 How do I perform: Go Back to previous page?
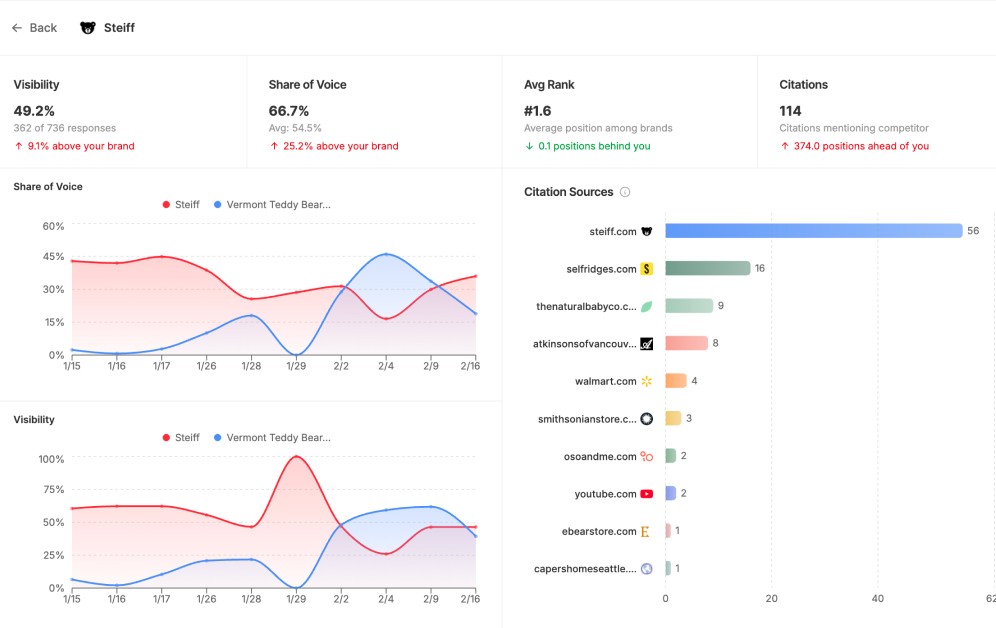coord(34,28)
